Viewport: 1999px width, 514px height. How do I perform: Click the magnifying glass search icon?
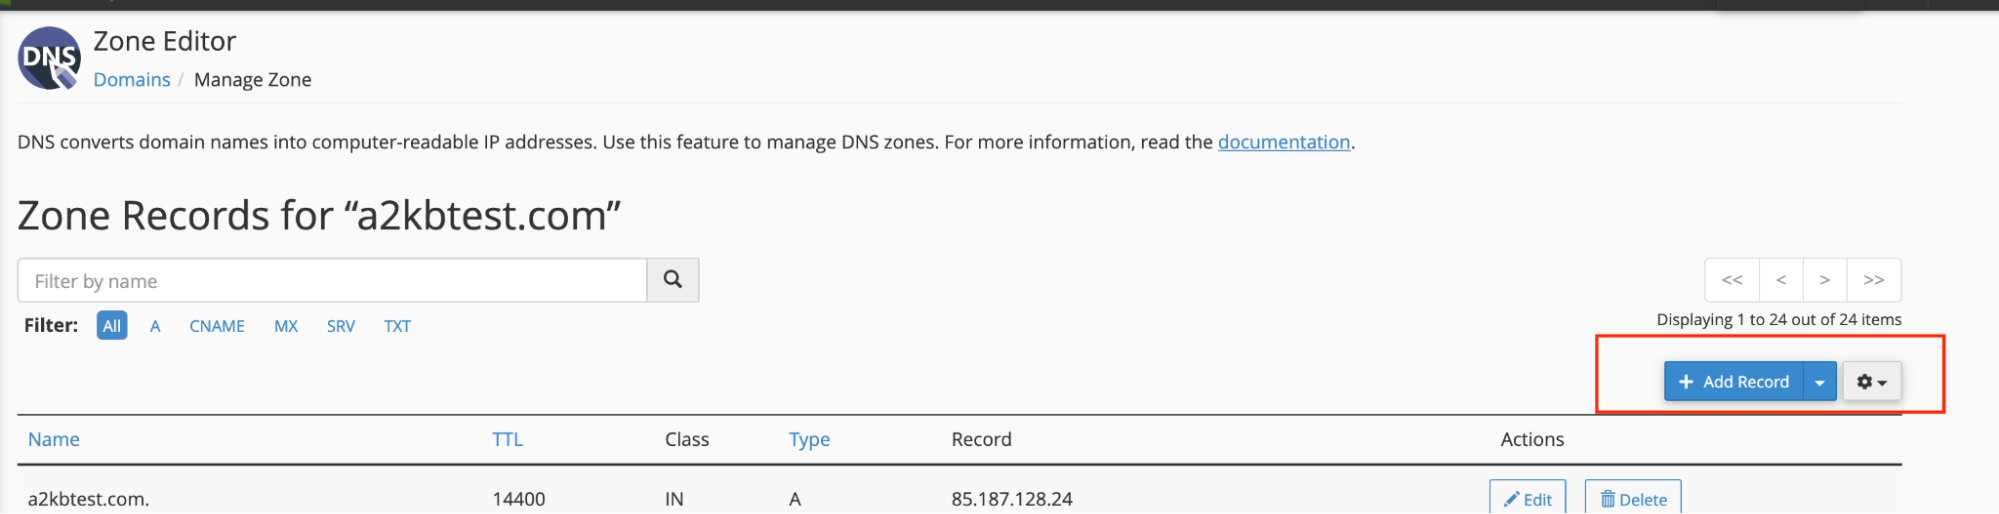pos(673,280)
